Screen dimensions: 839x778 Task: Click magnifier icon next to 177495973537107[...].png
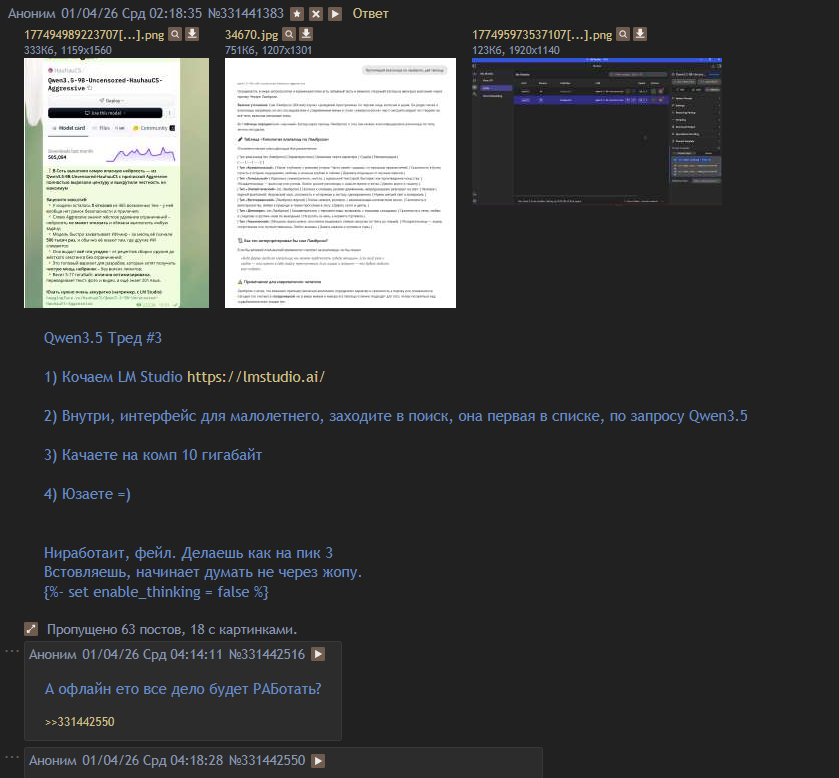pos(623,34)
